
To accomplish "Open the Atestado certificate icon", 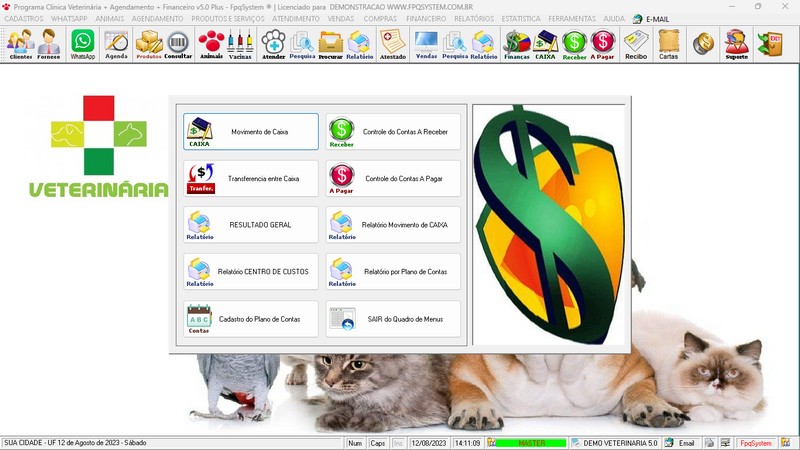I will [x=393, y=44].
